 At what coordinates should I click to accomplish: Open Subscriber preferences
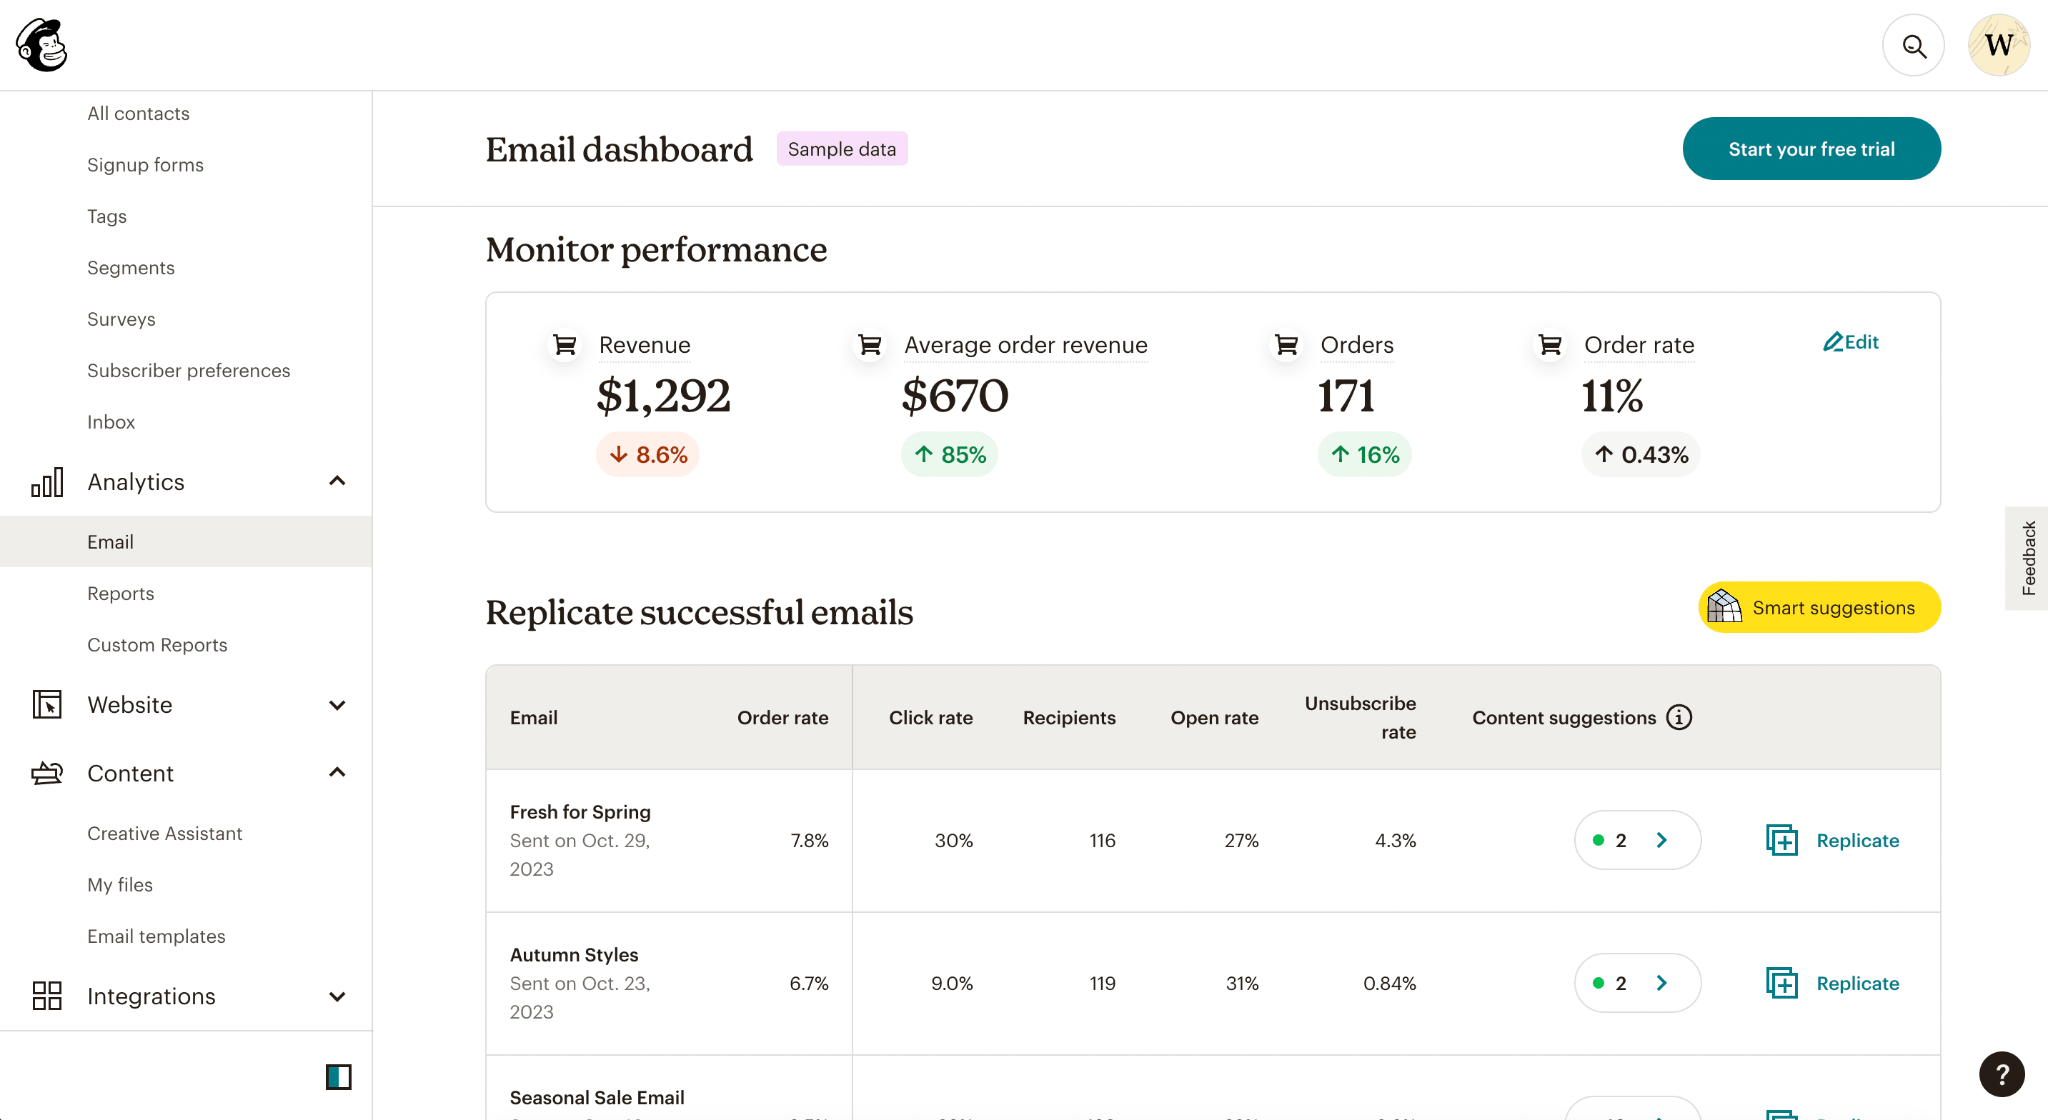(x=188, y=370)
